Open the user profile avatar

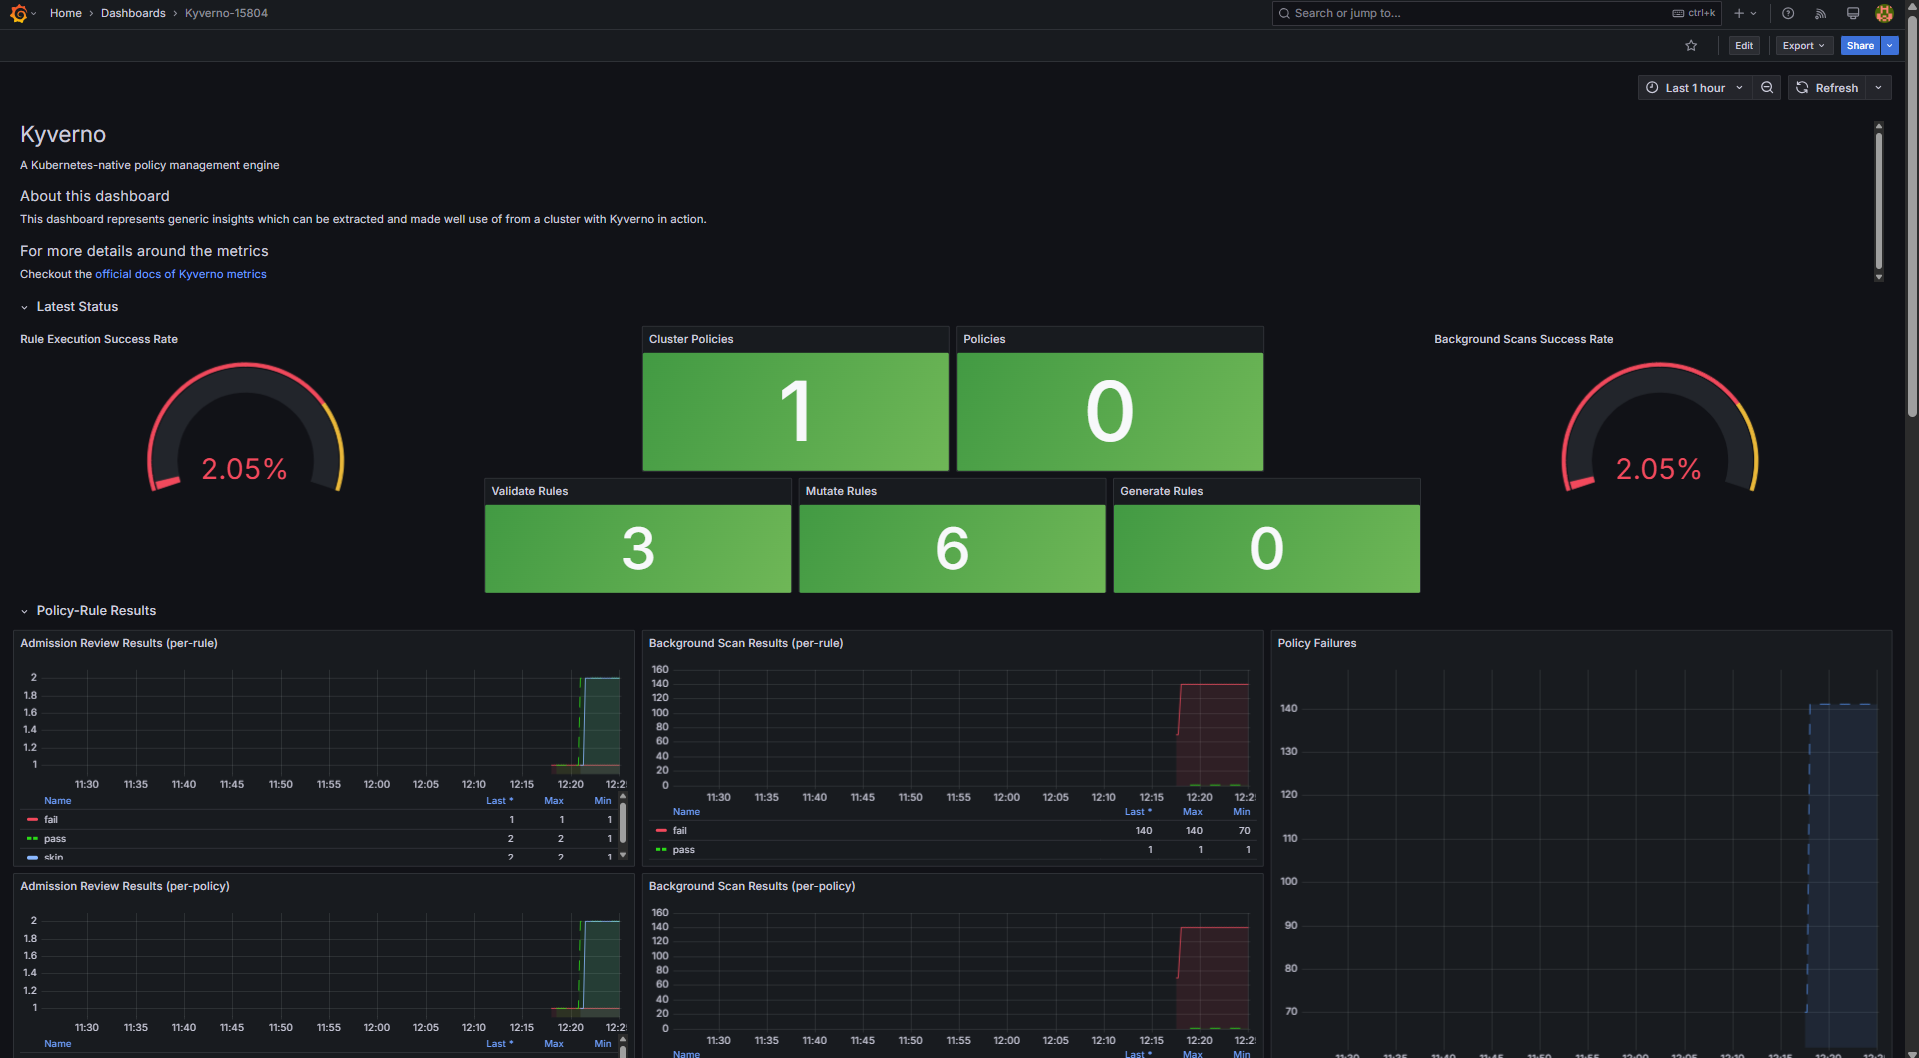[1884, 13]
